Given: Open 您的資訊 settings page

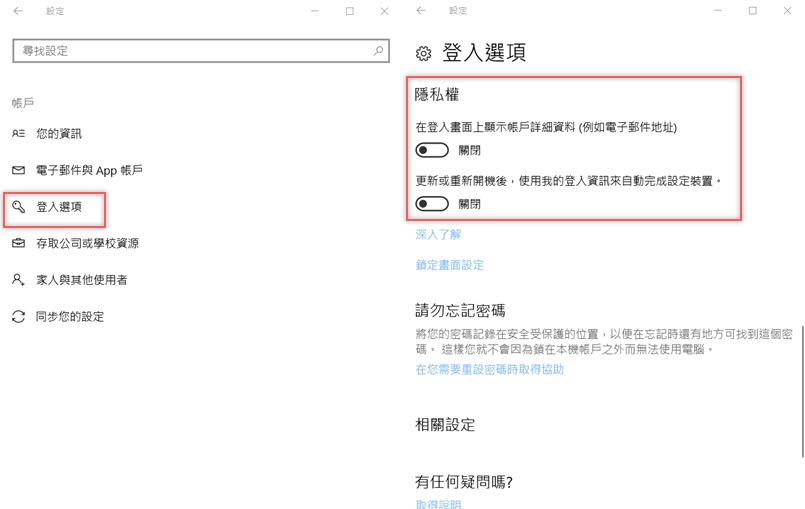Looking at the screenshot, I should coord(59,134).
